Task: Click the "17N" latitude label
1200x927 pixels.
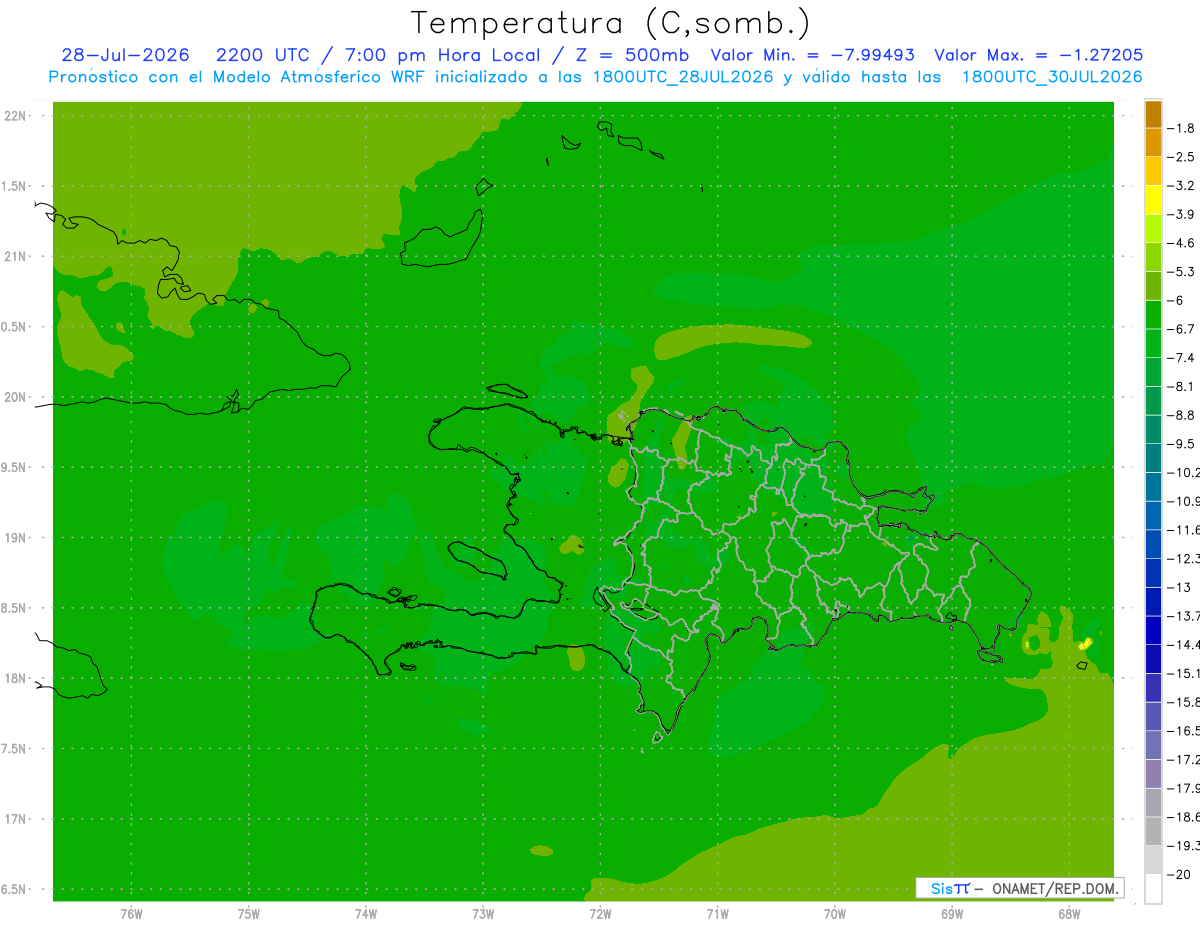Action: [15, 819]
